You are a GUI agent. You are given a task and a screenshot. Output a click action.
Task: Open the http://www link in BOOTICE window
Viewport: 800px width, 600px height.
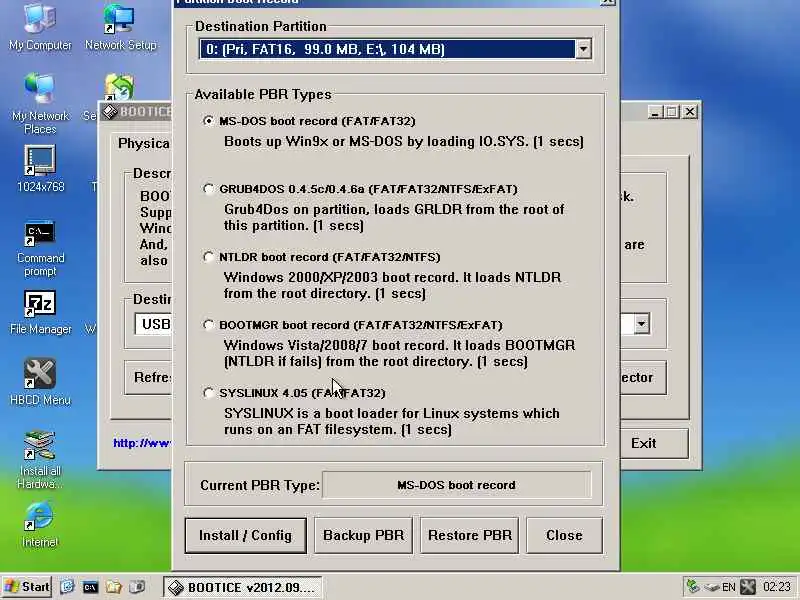[x=142, y=443]
